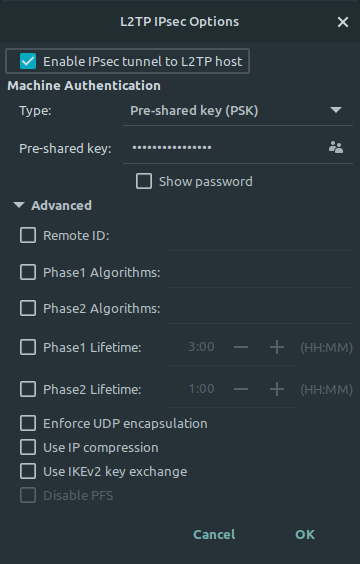Decrease Phase1 Lifetime with minus button

[x=241, y=347]
